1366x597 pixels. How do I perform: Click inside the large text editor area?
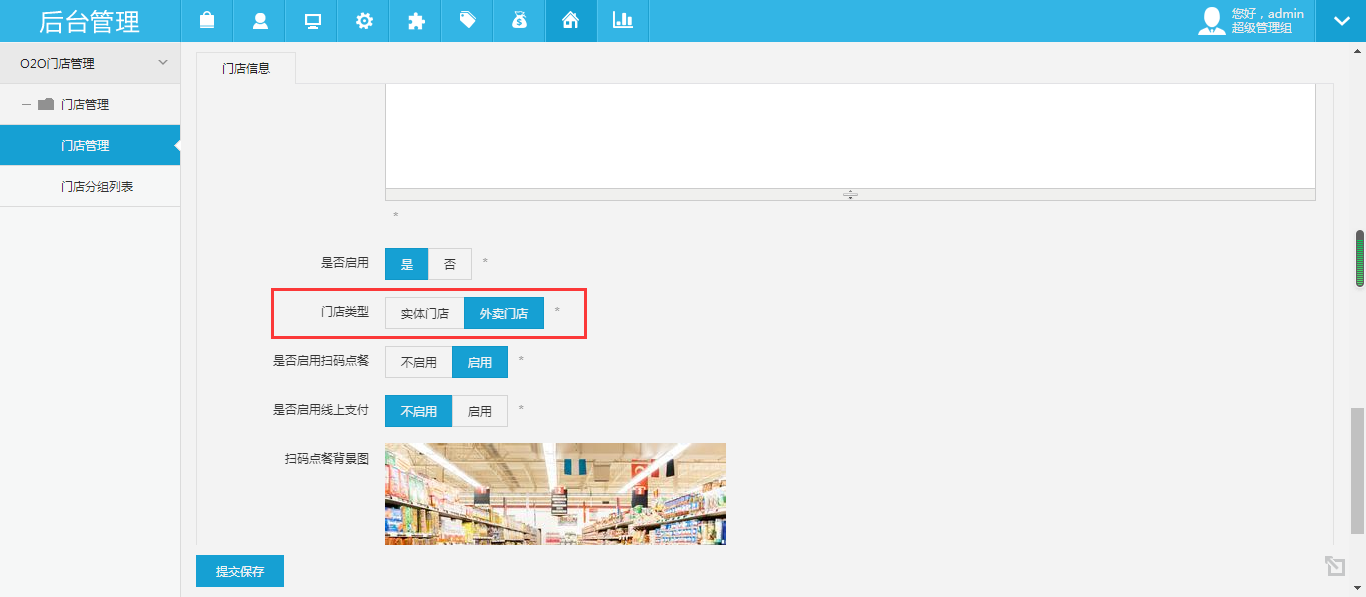pyautogui.click(x=850, y=135)
